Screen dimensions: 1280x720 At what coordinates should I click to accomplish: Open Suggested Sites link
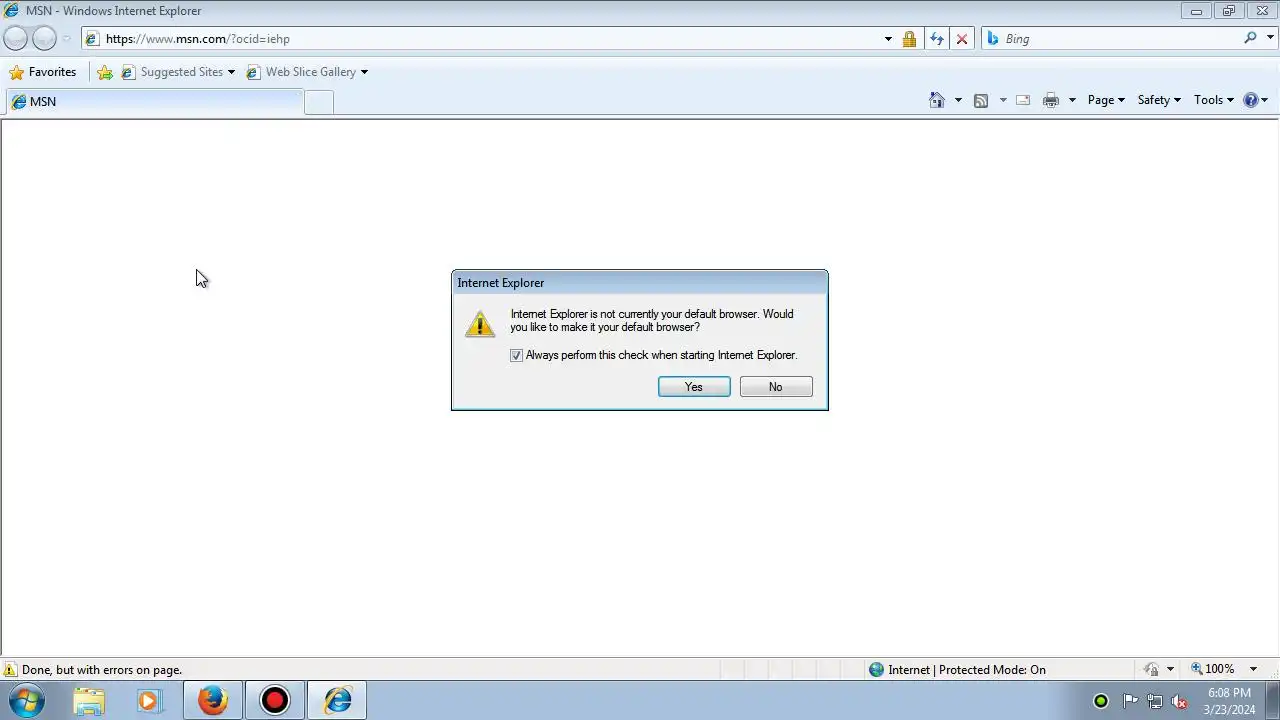[x=178, y=72]
